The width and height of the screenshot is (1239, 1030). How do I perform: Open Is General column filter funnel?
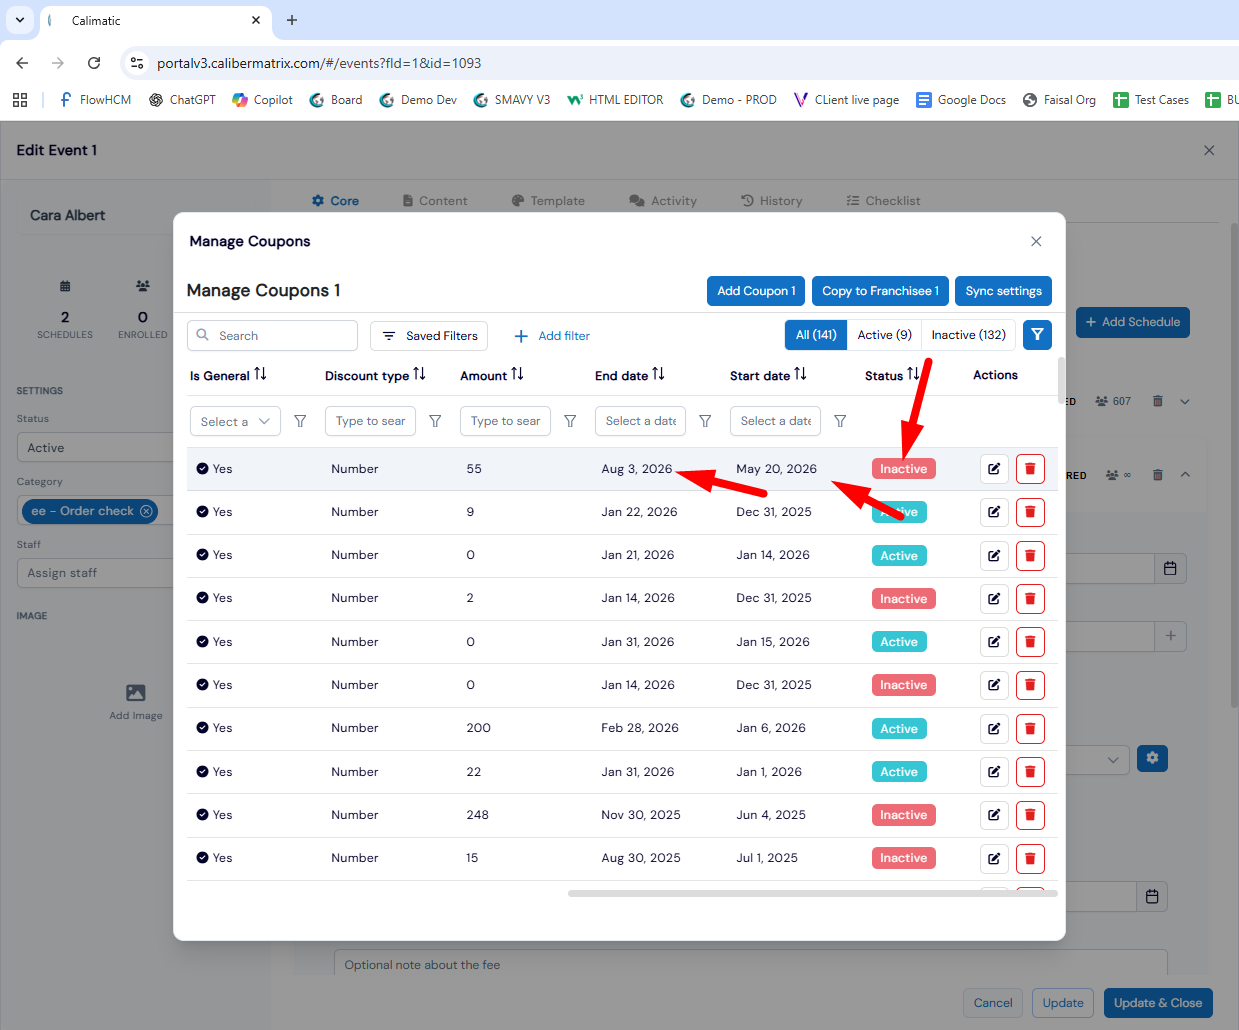300,422
